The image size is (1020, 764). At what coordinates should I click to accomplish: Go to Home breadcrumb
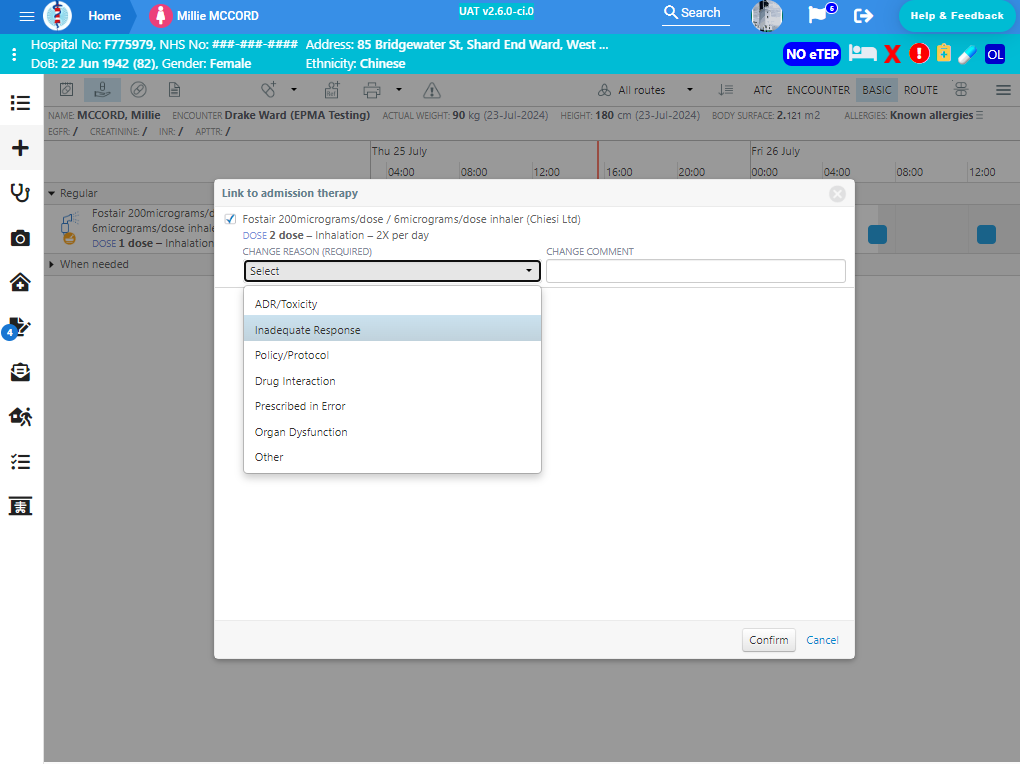coord(104,16)
